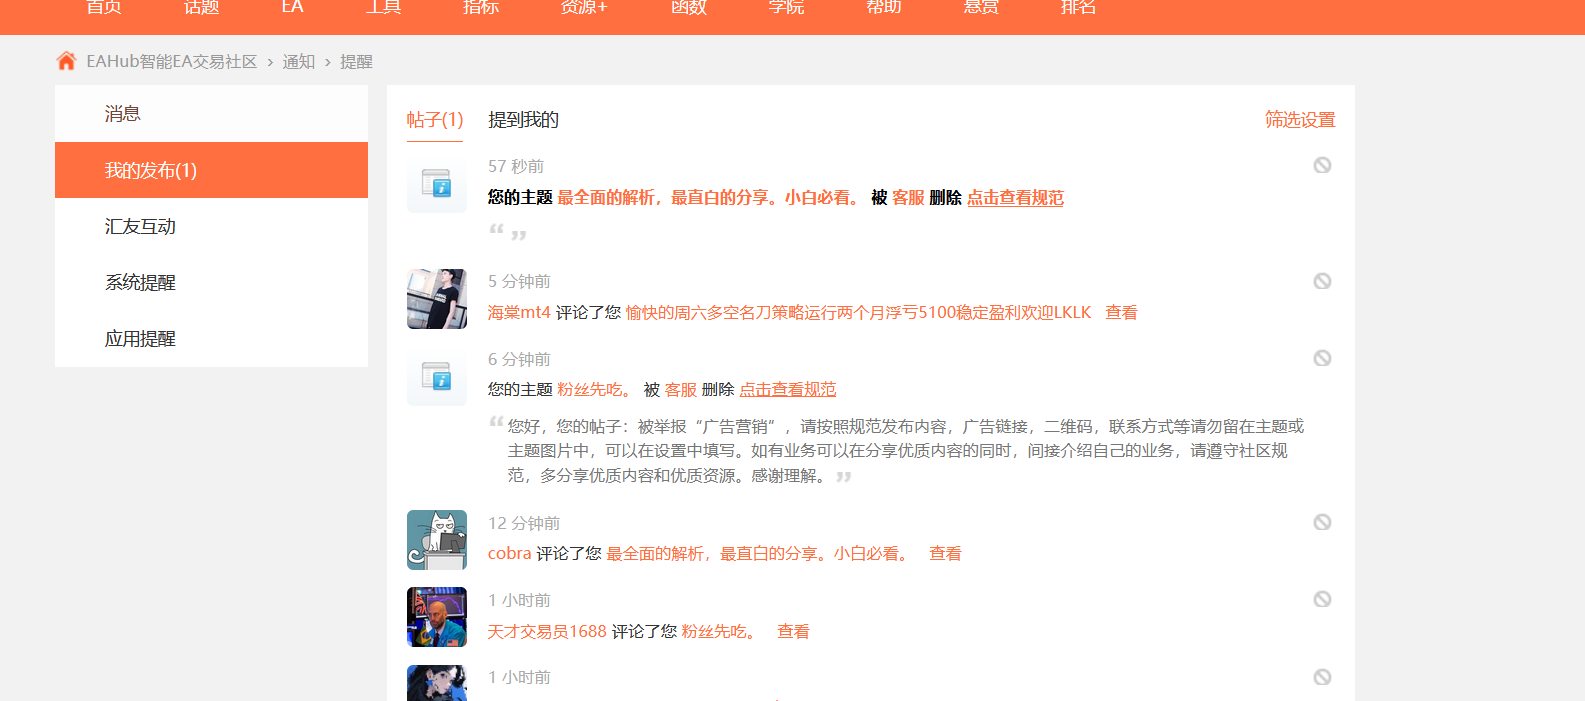The image size is (1585, 701).
Task: Click 提醒 breadcrumb item
Action: (356, 61)
